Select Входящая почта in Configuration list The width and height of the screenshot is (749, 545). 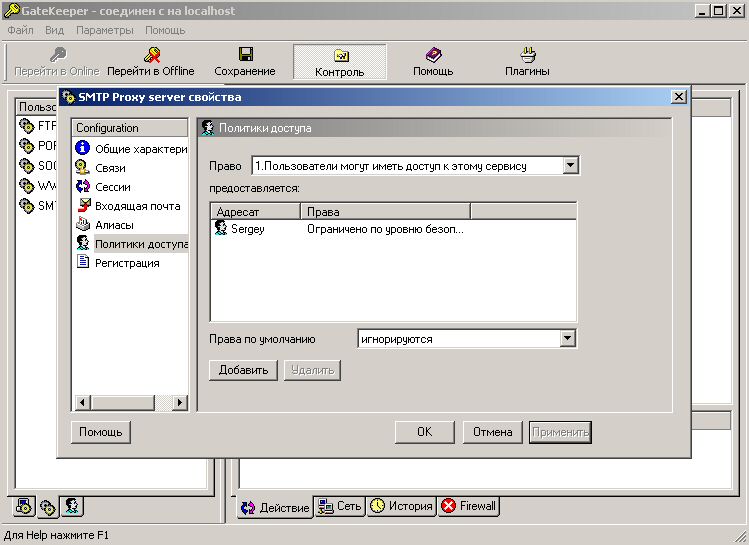click(138, 206)
